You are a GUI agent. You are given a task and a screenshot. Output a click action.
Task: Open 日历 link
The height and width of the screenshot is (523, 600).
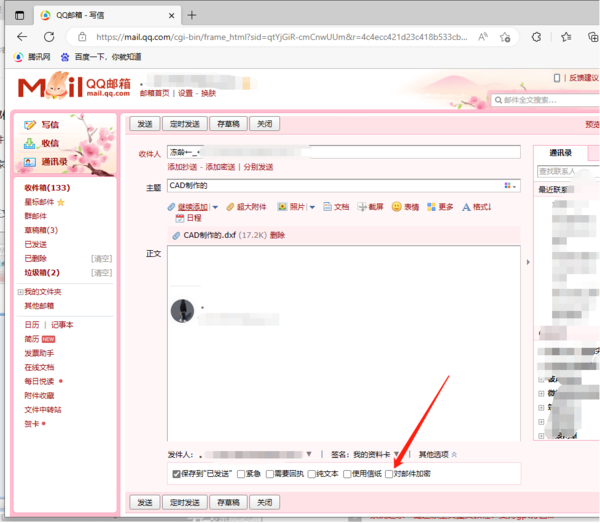pos(32,325)
